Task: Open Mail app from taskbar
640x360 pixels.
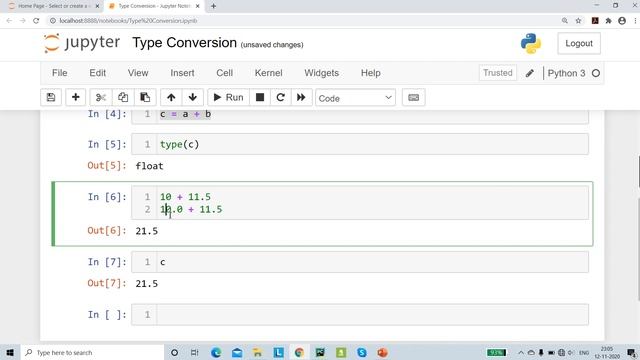Action: click(237, 353)
